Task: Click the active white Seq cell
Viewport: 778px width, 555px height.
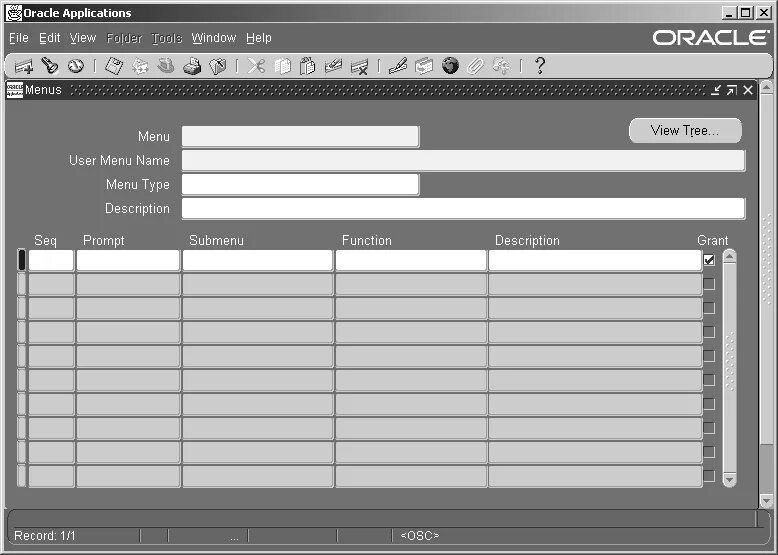Action: (x=51, y=260)
